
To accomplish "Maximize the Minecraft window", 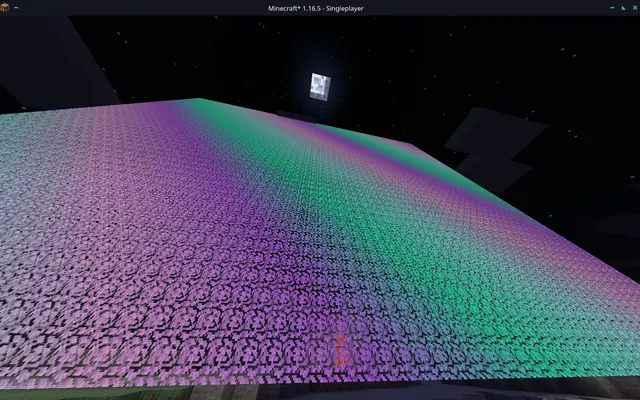I will pyautogui.click(x=624, y=8).
